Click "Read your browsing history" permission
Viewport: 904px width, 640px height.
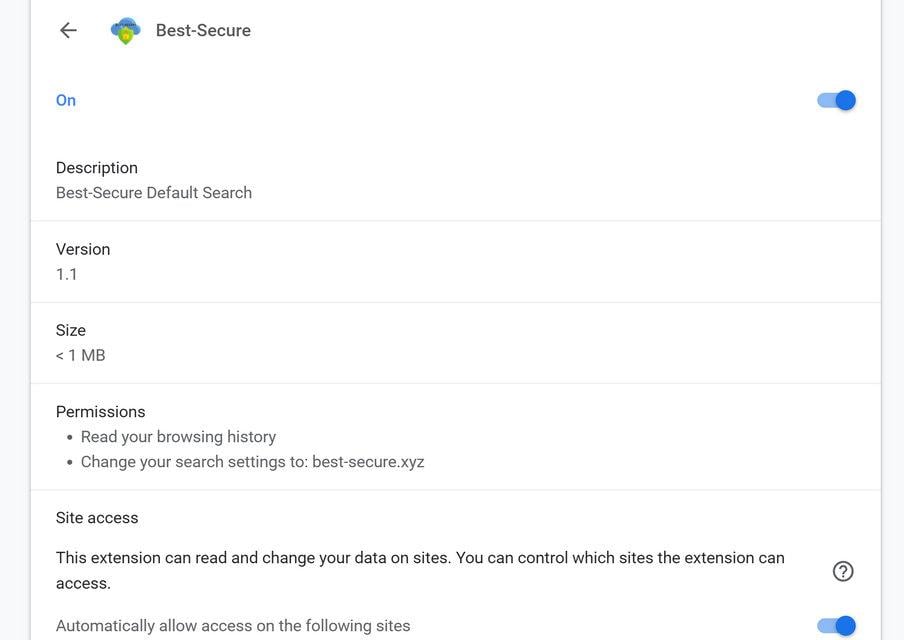pyautogui.click(x=178, y=437)
